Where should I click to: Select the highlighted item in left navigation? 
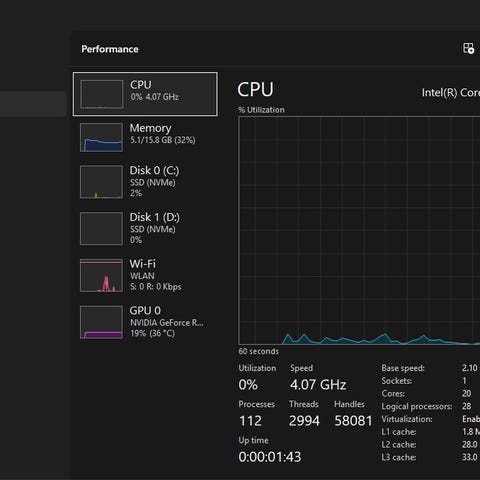pyautogui.click(x=33, y=104)
